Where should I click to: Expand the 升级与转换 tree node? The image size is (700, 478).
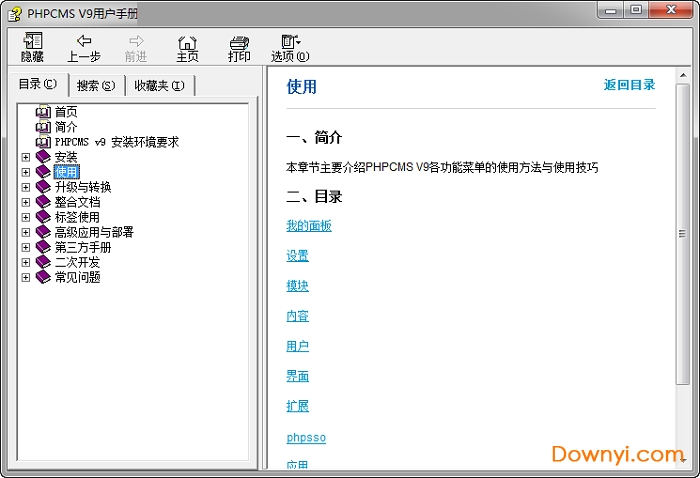pos(25,187)
